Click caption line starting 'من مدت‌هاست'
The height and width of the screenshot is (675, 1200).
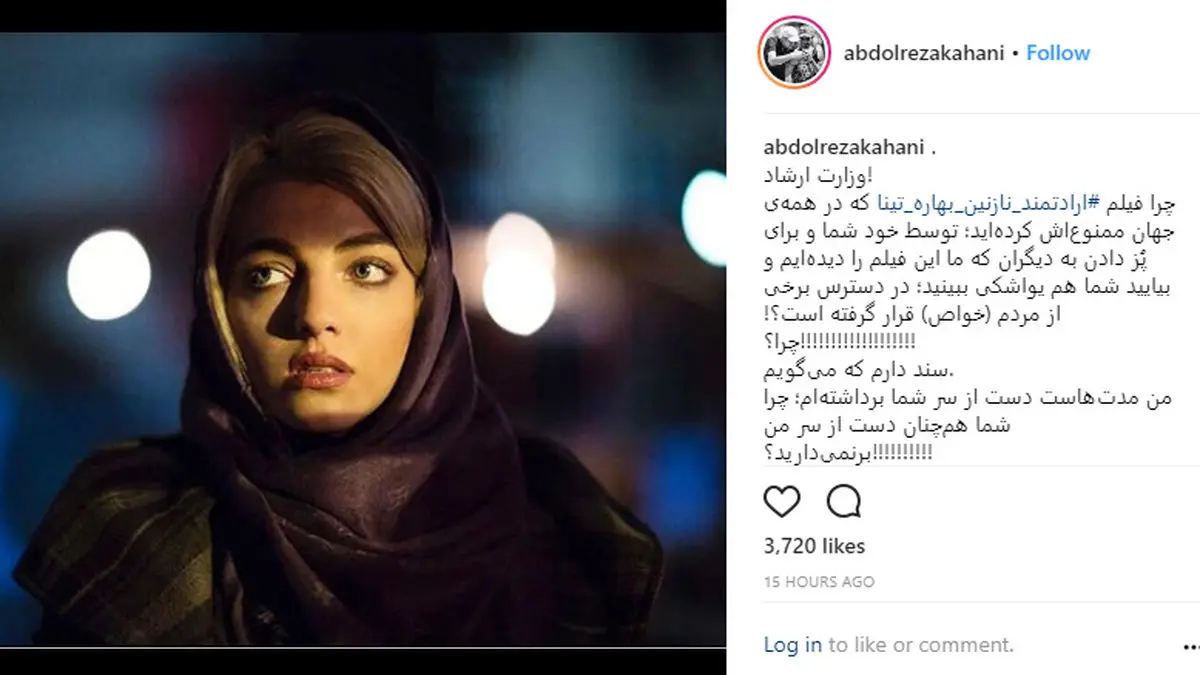(967, 398)
